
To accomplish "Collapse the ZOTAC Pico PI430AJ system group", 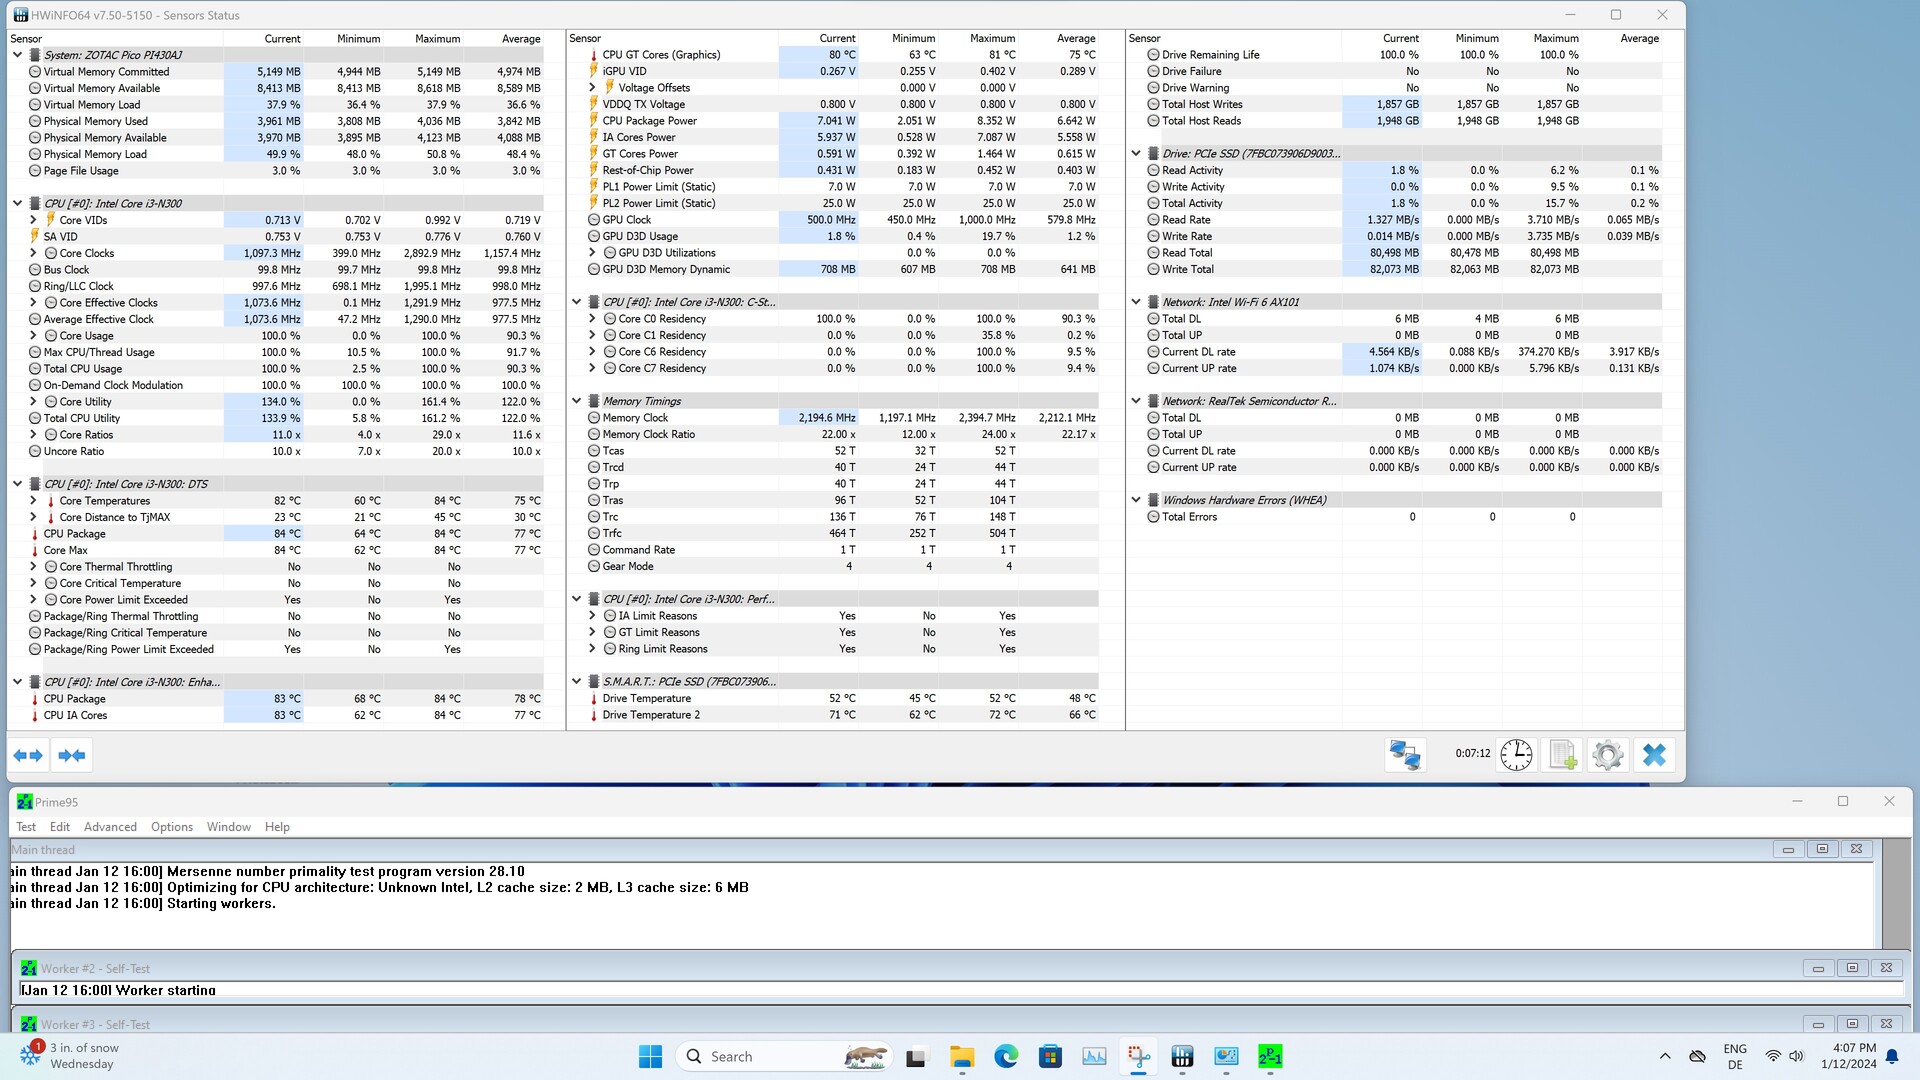I will 17,55.
